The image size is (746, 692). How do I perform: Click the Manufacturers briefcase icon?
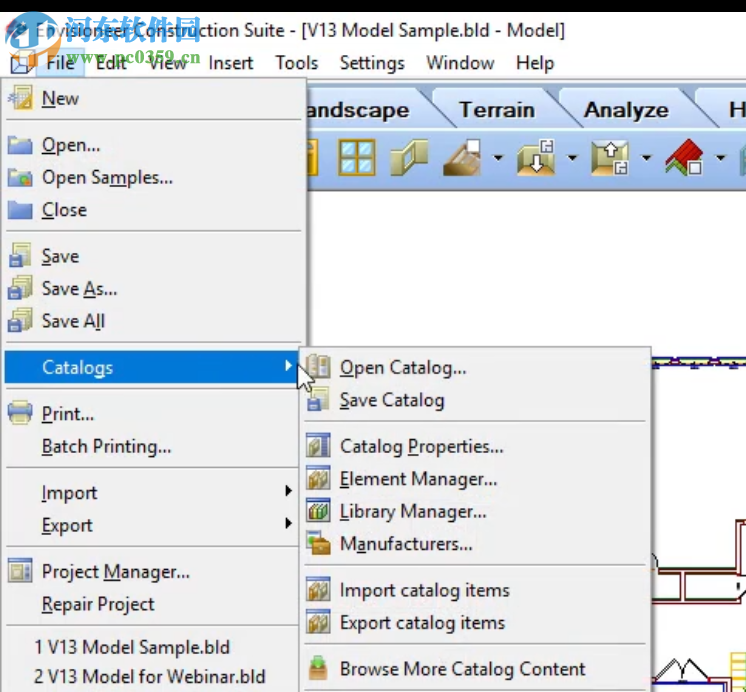click(318, 543)
